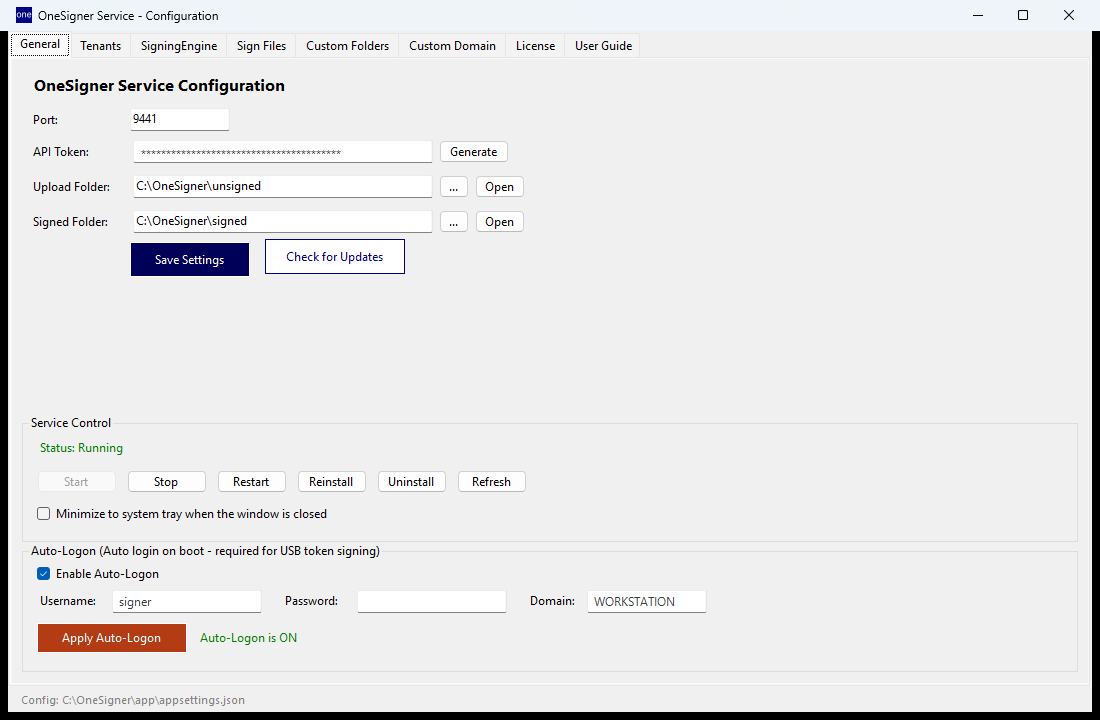Screen dimensions: 1100x720
Task: Open the SigningEngine tab
Action: [179, 46]
